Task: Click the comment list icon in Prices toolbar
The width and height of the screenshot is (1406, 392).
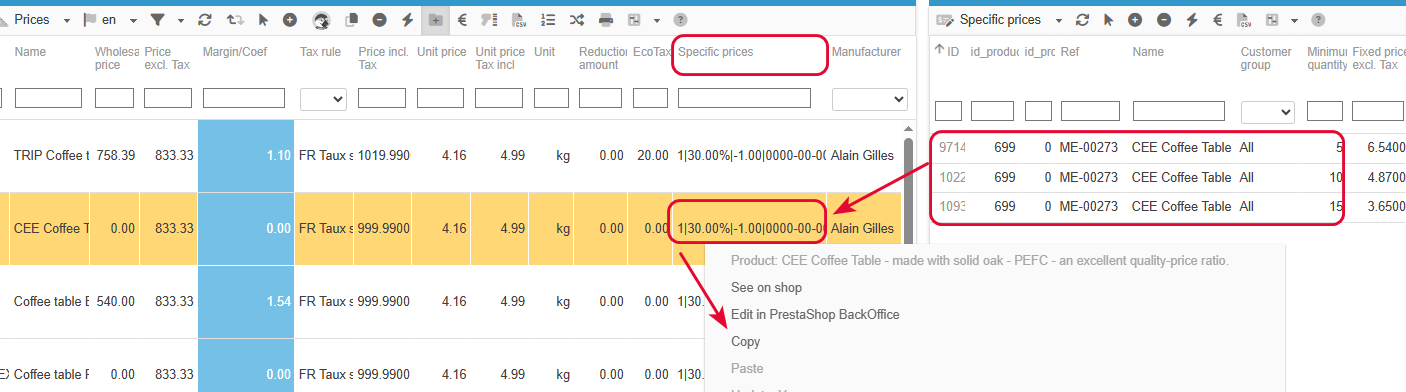Action: [490, 20]
